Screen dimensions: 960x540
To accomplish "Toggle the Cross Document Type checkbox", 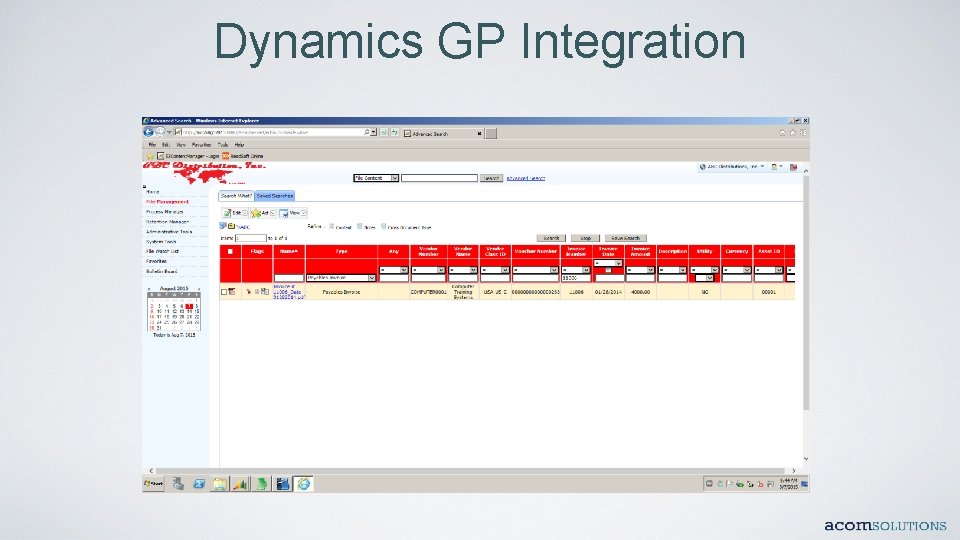I will pyautogui.click(x=383, y=227).
